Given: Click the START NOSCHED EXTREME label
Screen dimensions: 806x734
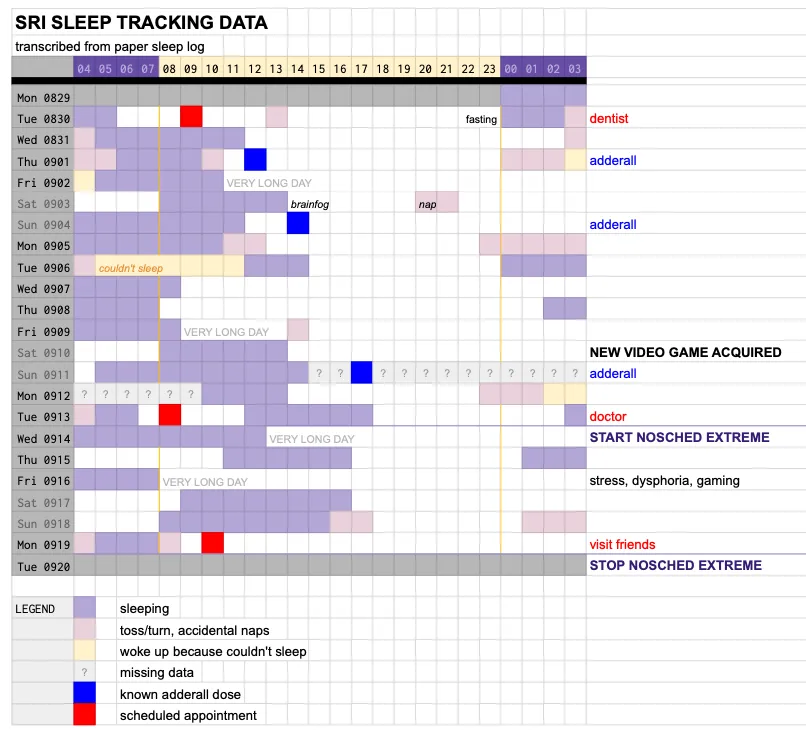Looking at the screenshot, I should tap(679, 437).
